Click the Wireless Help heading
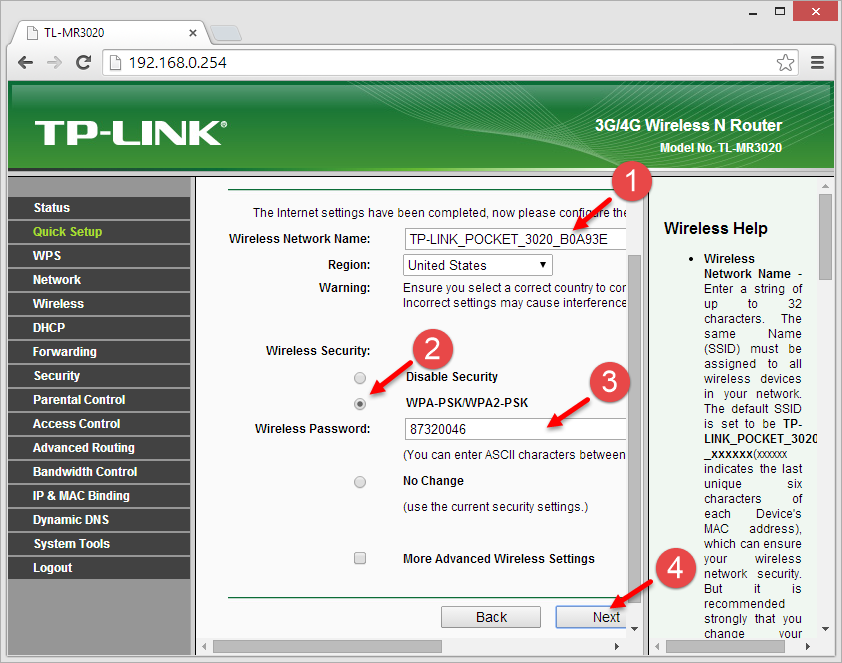Image resolution: width=842 pixels, height=663 pixels. tap(715, 228)
